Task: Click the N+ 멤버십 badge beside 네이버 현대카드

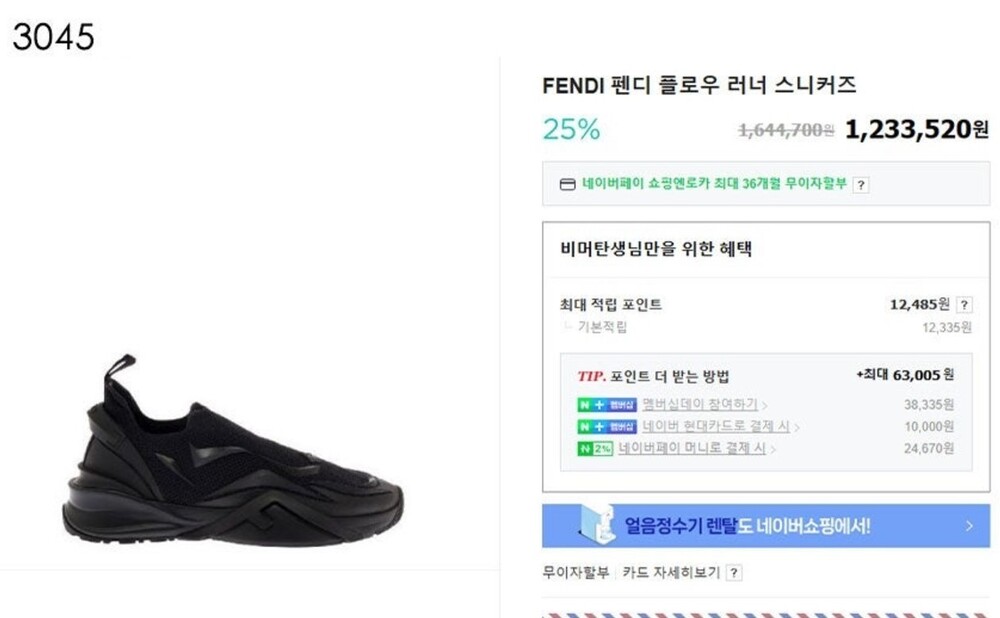Action: coord(607,427)
